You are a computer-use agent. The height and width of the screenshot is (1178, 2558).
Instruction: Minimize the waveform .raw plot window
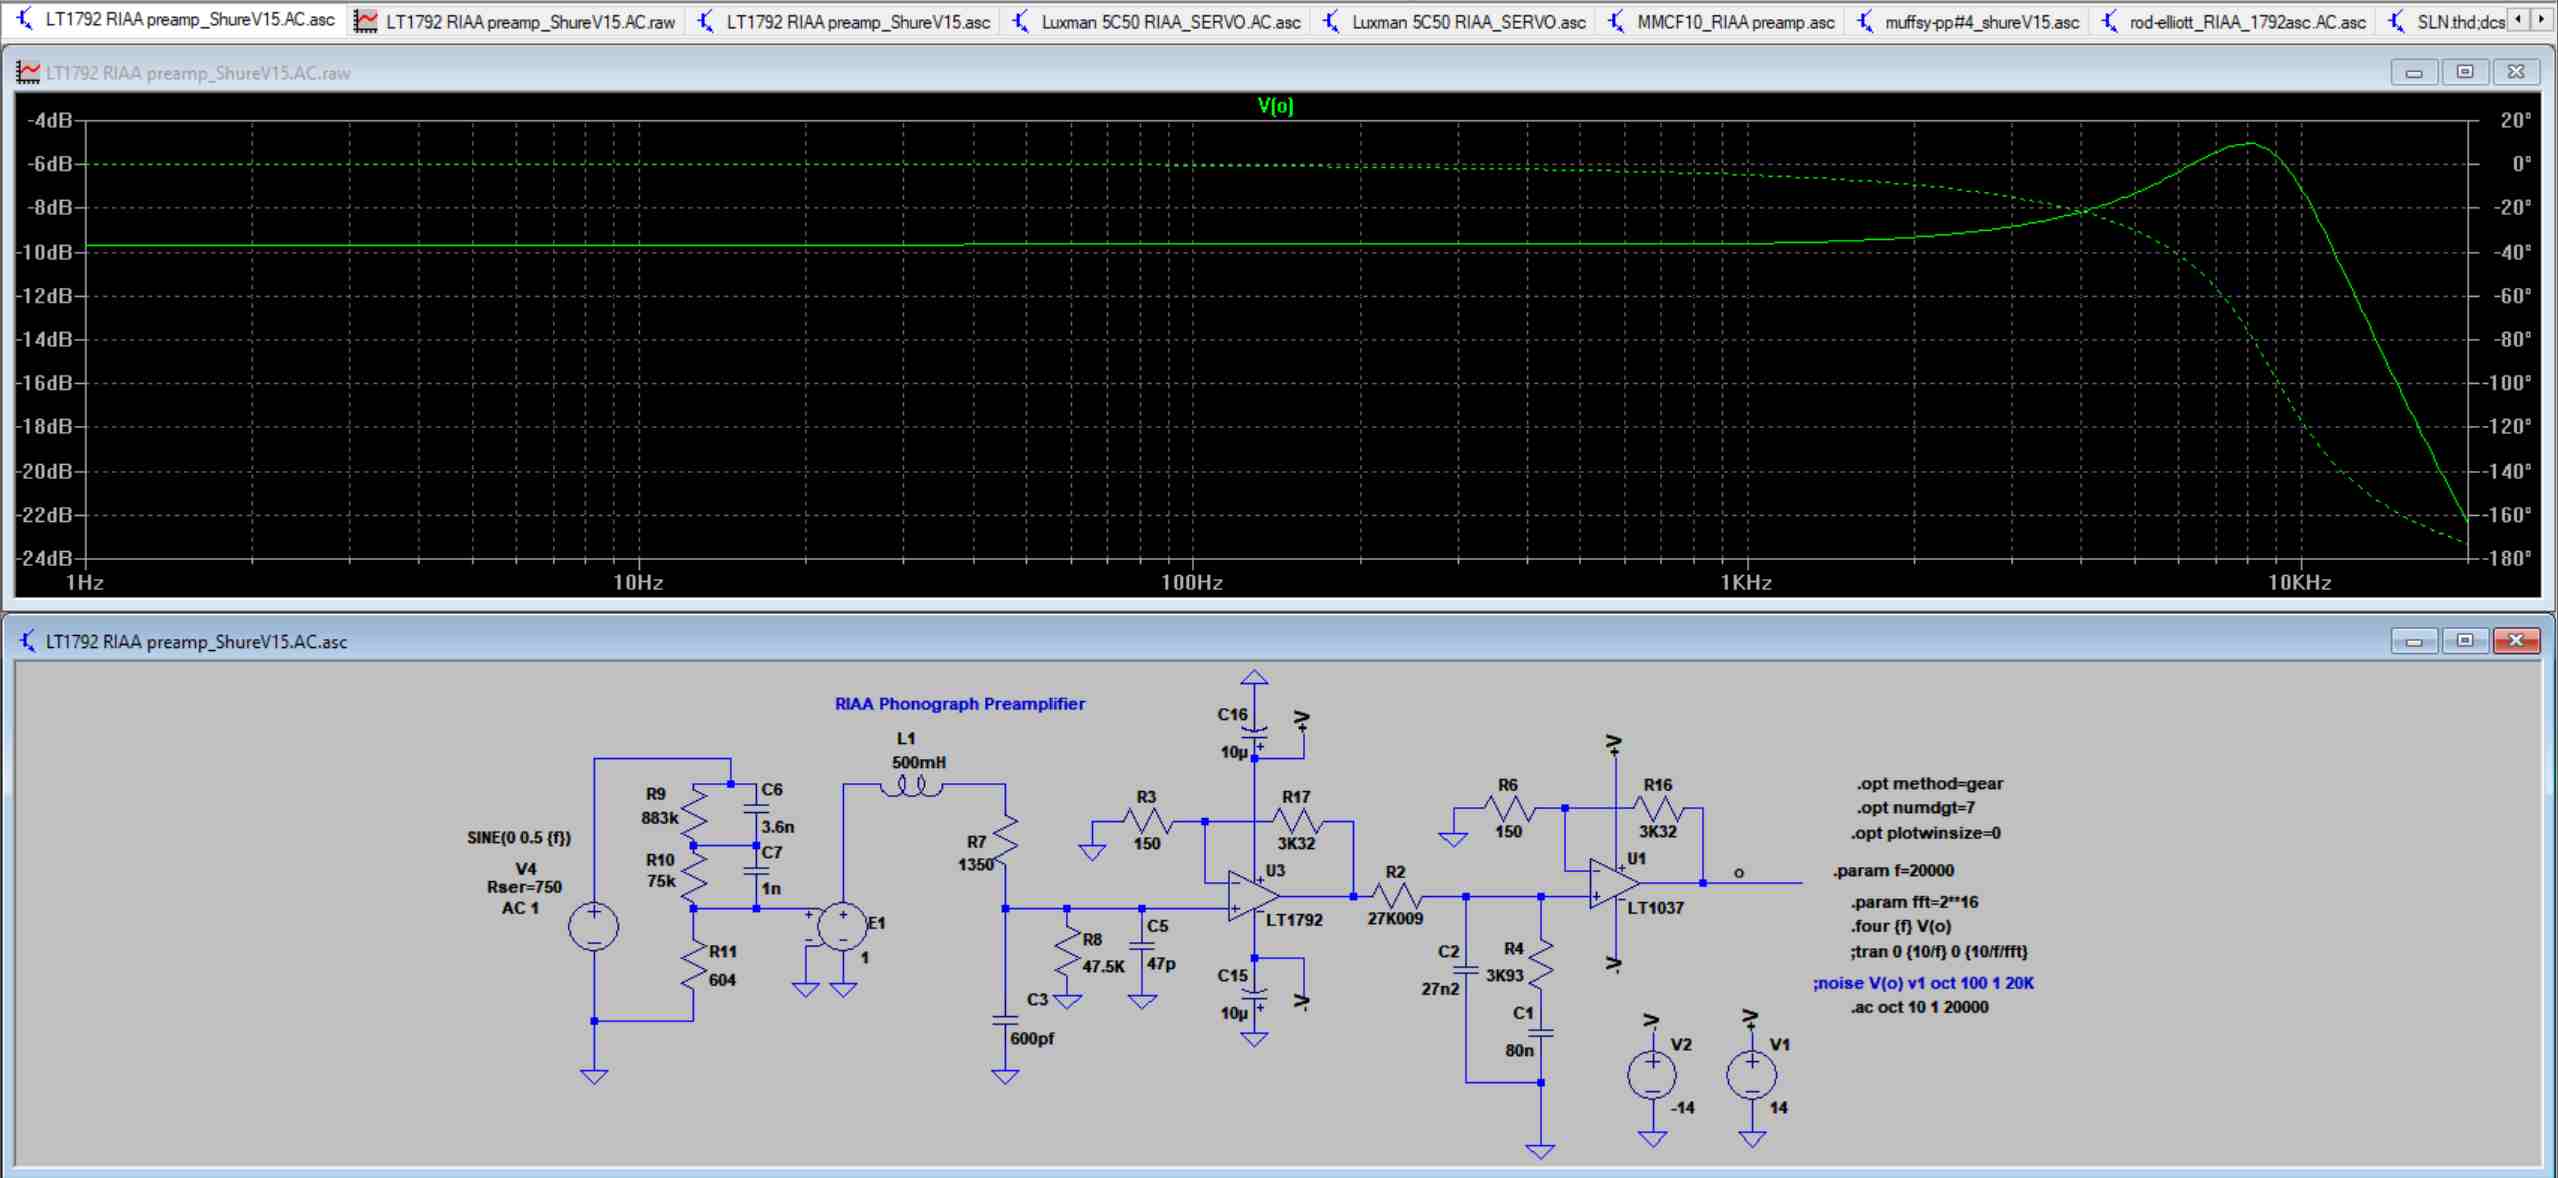click(2414, 72)
